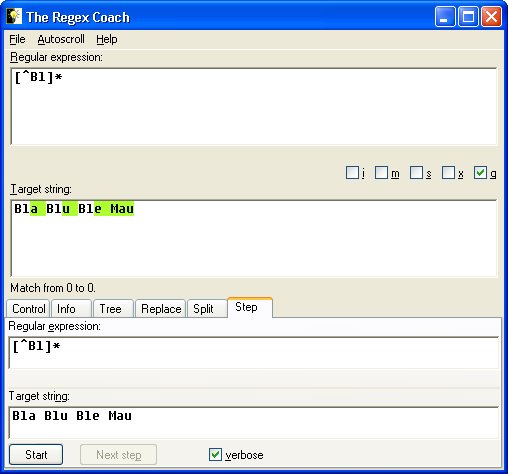Disable the verbose checkbox

(215, 455)
